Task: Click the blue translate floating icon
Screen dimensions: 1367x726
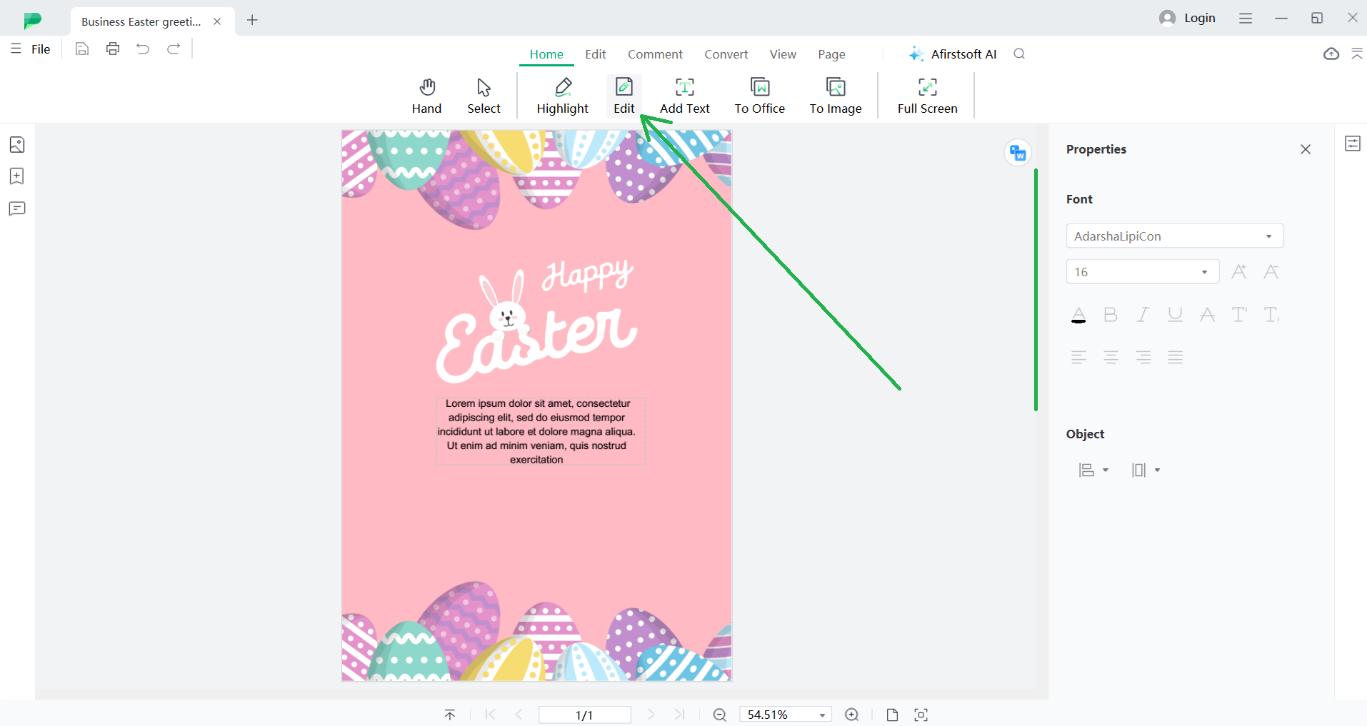Action: coord(1018,153)
